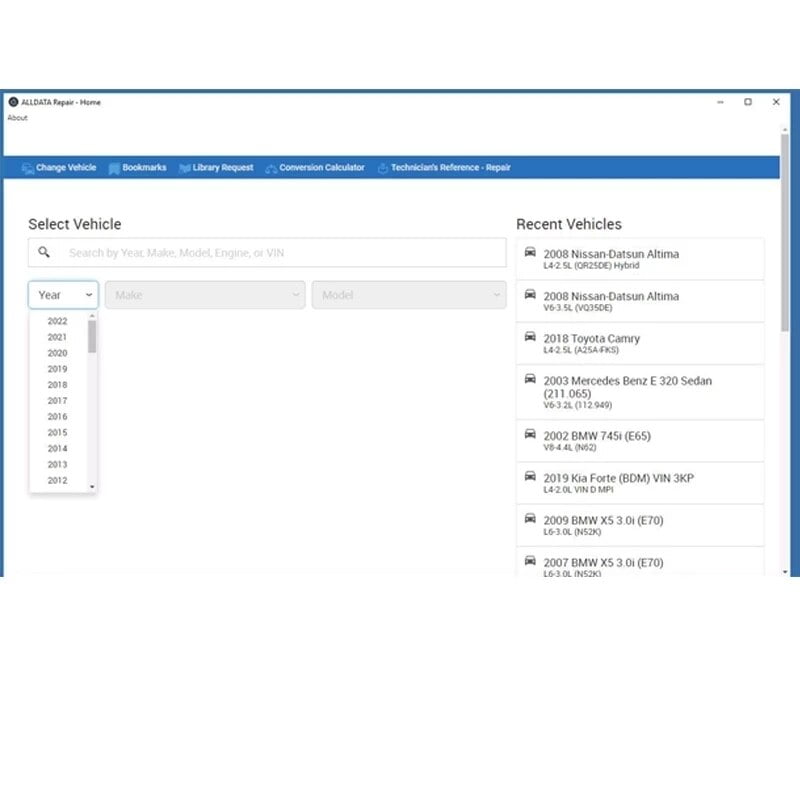Open recent 2019 Kia Forte entry
The image size is (800, 800).
click(x=640, y=483)
